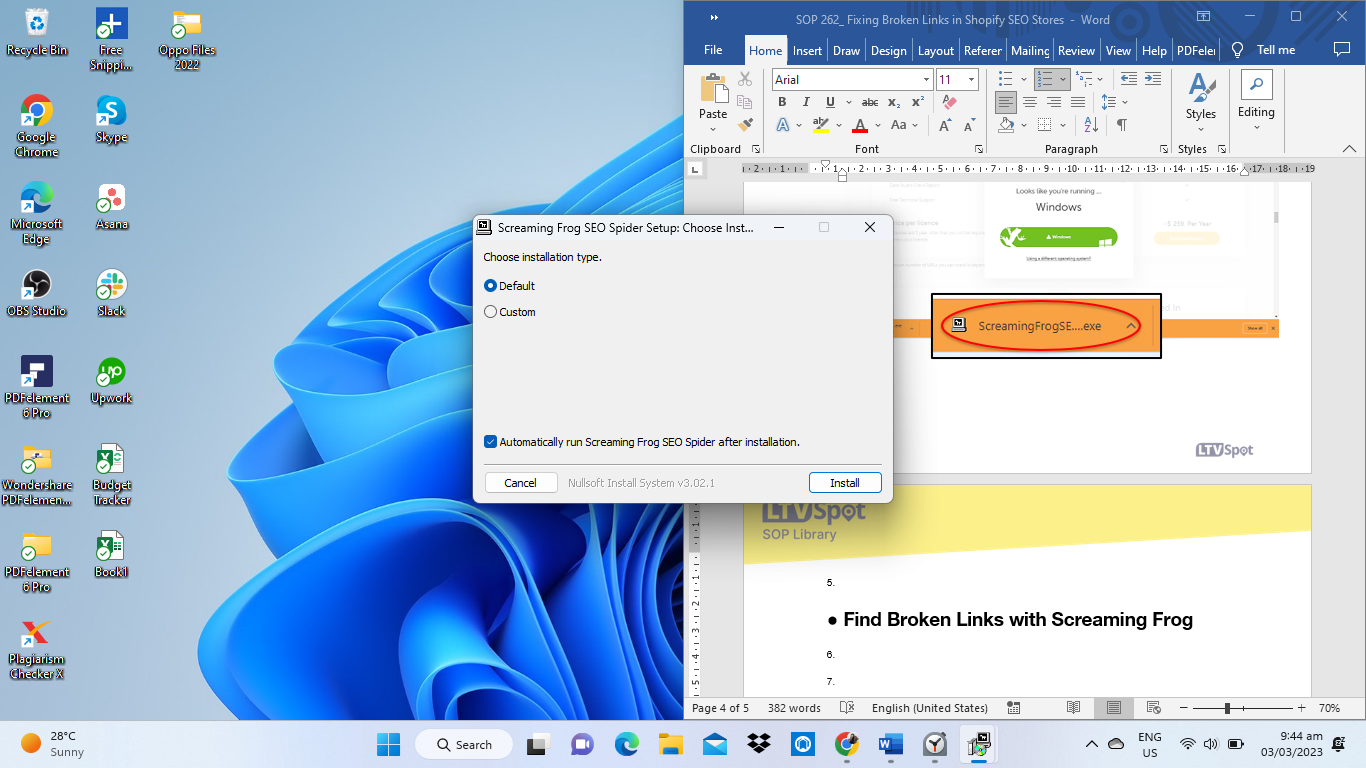Click the Borders icon
This screenshot has width=1366, height=768.
click(x=1045, y=125)
